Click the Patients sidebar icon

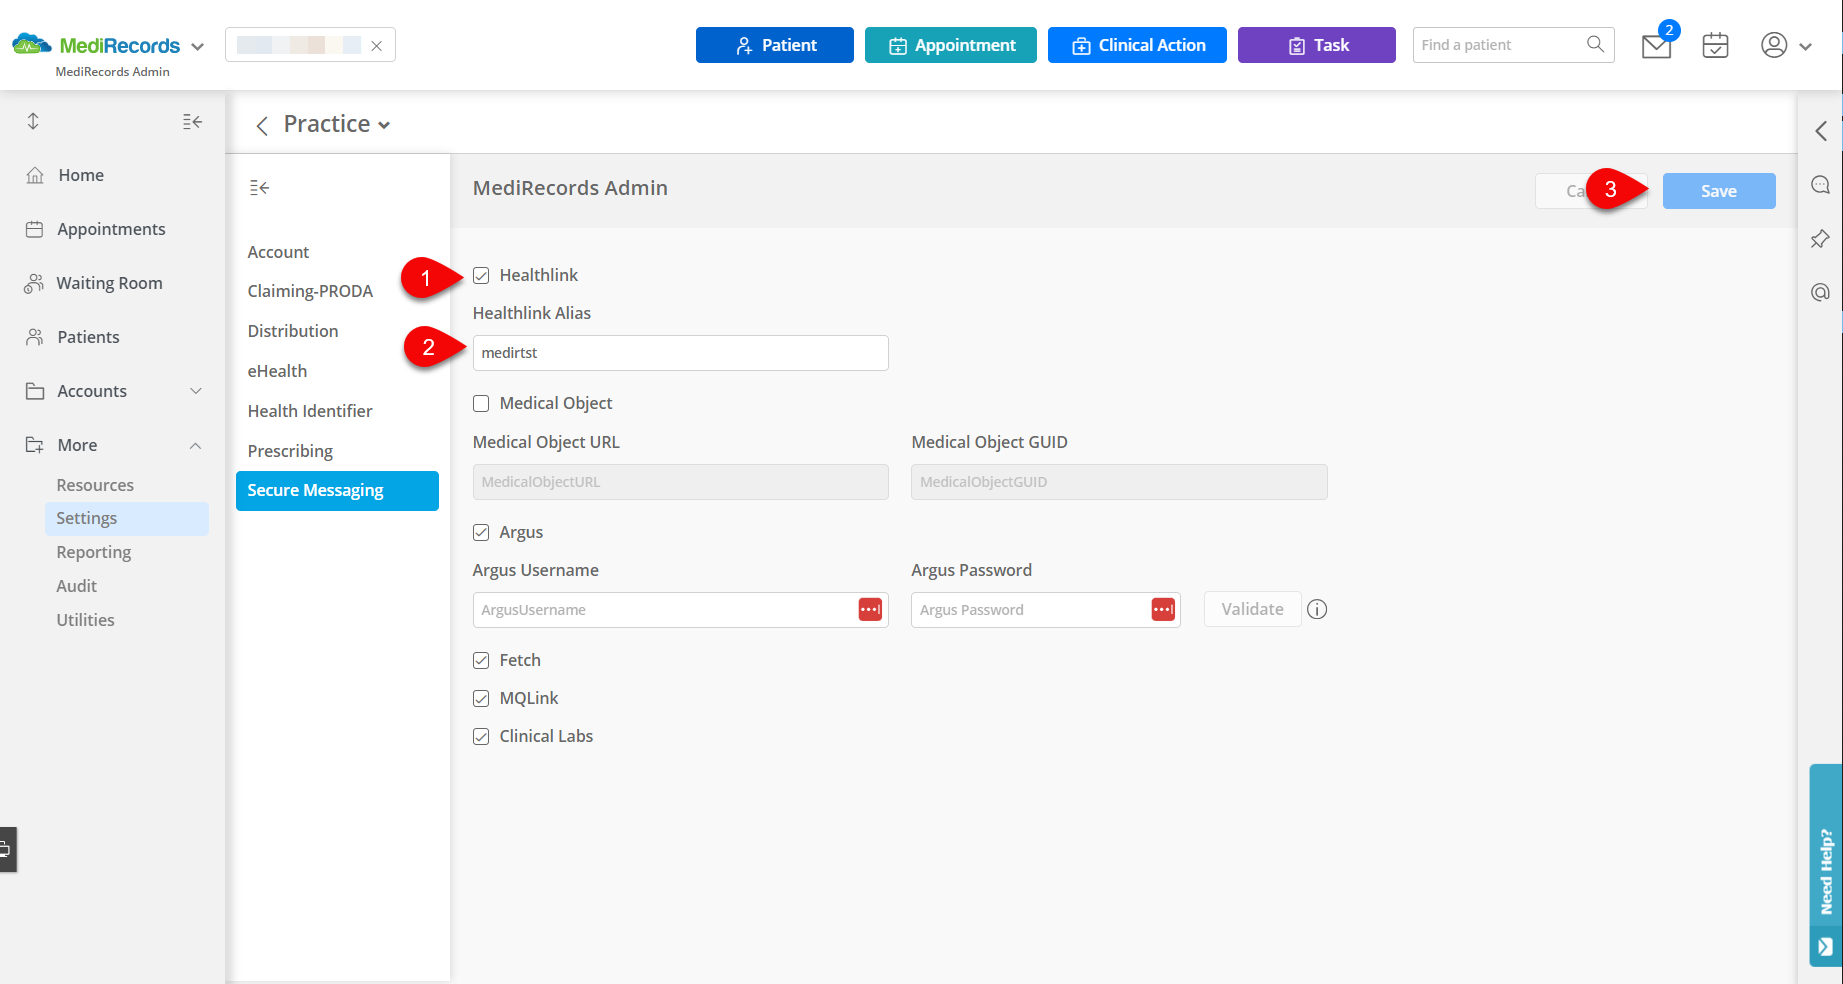click(35, 337)
